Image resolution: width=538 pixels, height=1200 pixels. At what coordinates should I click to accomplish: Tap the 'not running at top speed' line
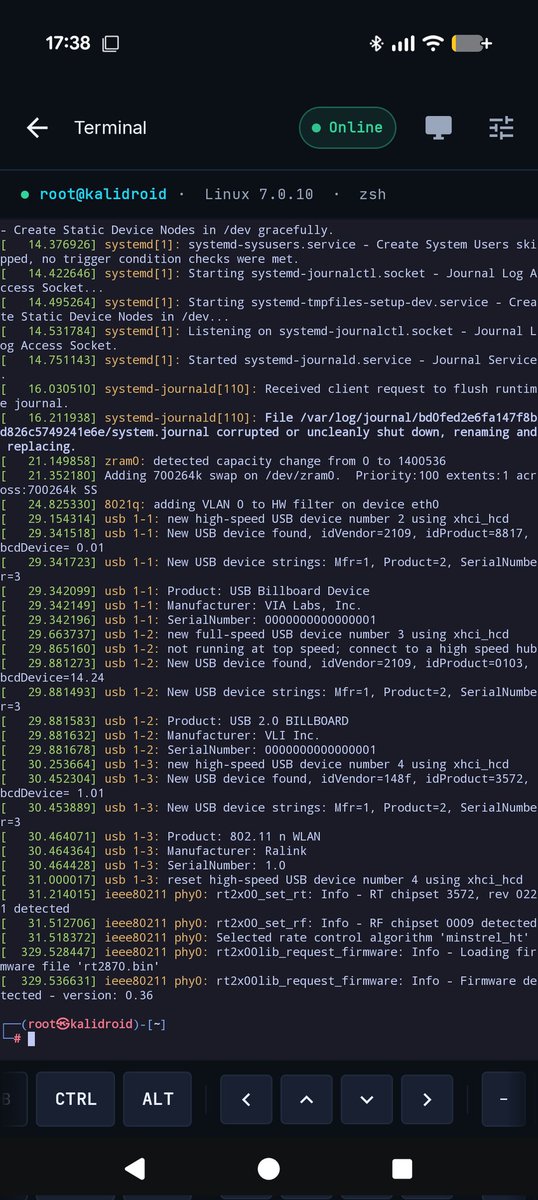point(269,649)
